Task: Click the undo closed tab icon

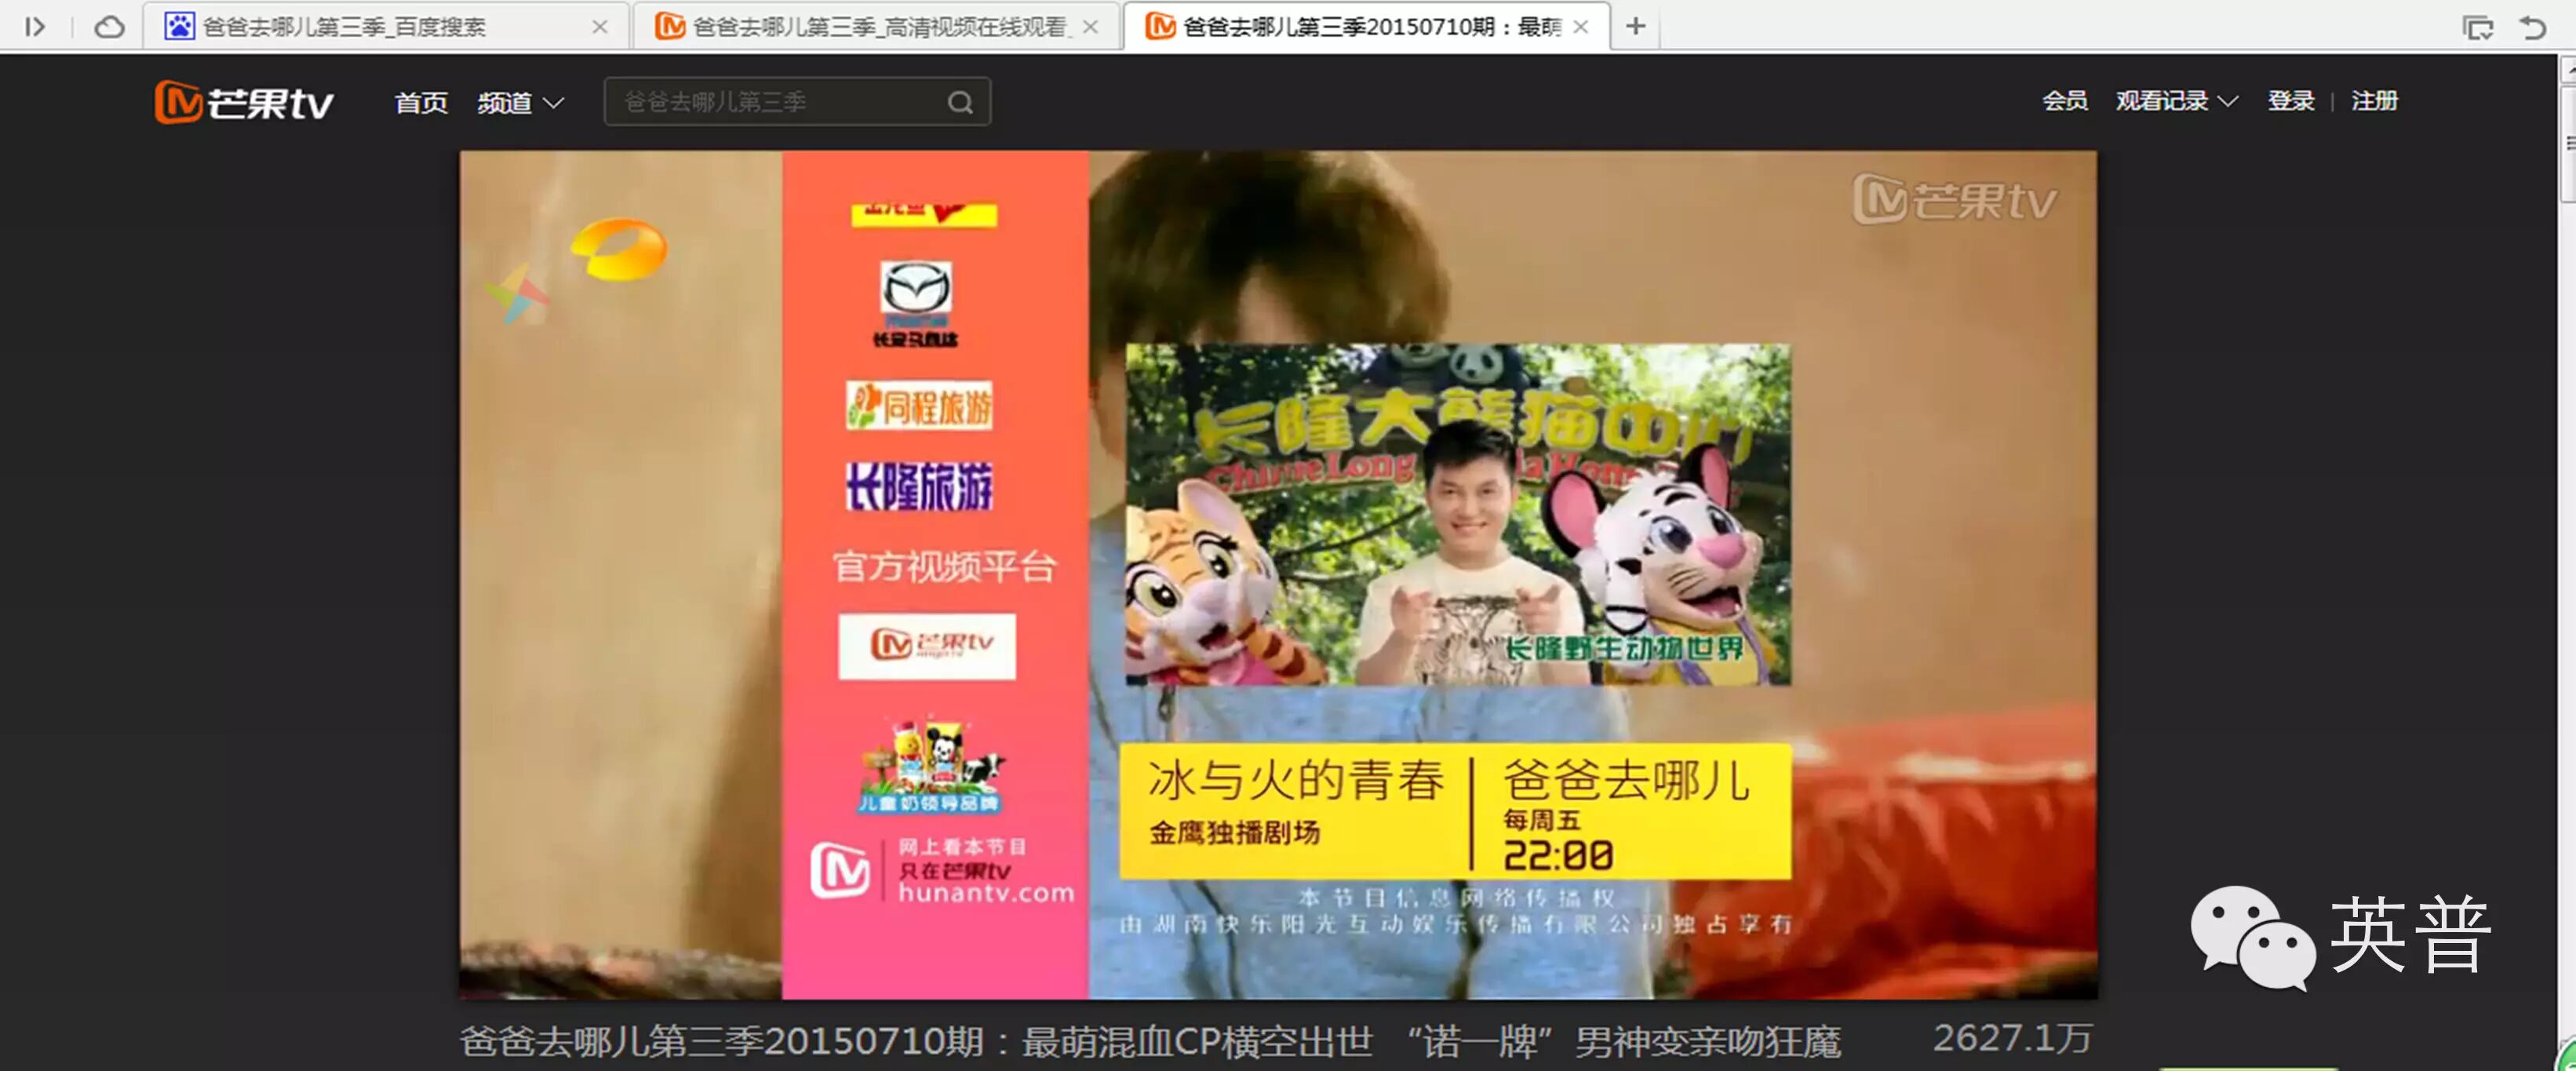Action: [x=2533, y=27]
